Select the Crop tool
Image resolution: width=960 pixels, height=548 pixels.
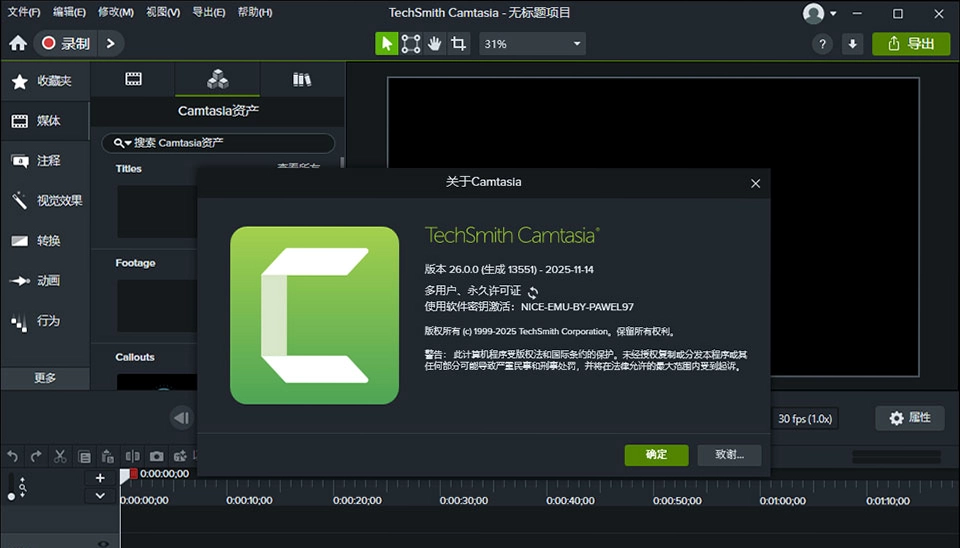tap(458, 43)
